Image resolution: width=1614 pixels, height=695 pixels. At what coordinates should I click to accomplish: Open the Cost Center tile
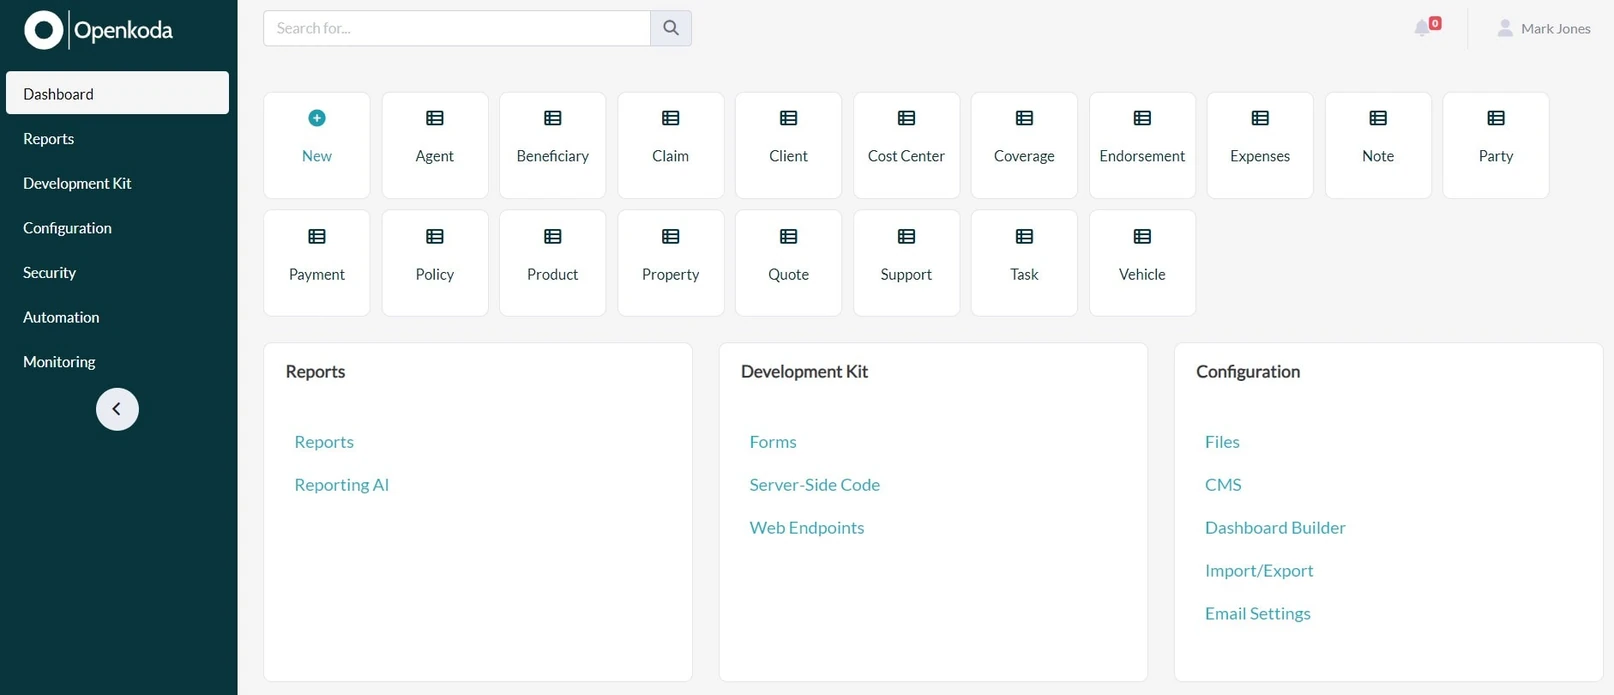coord(906,145)
